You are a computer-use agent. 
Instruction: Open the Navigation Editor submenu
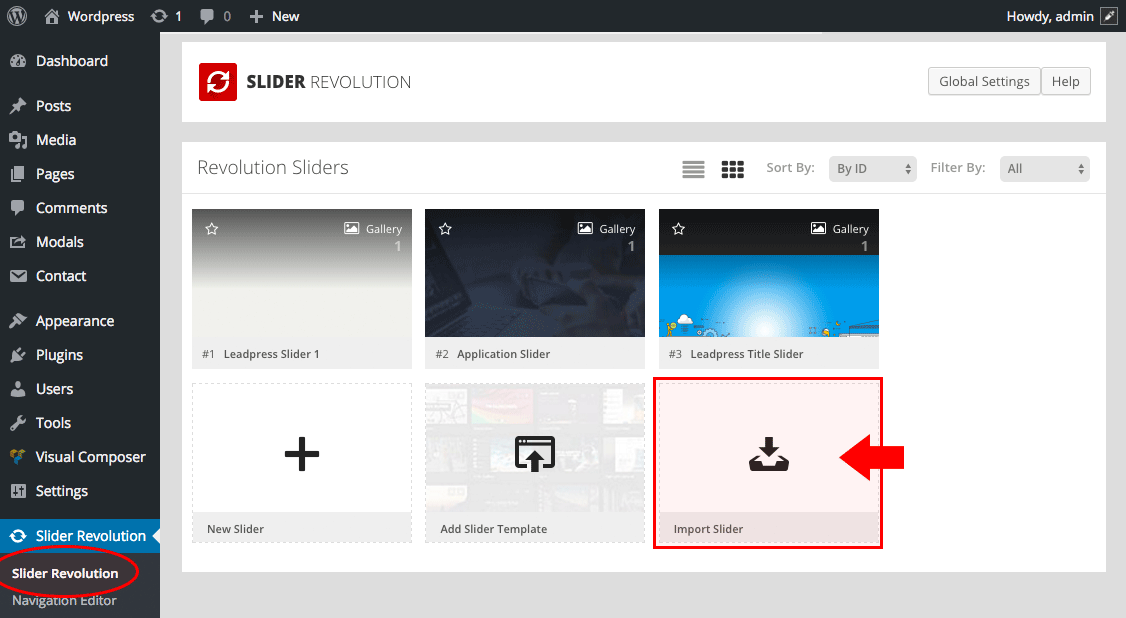(x=64, y=601)
